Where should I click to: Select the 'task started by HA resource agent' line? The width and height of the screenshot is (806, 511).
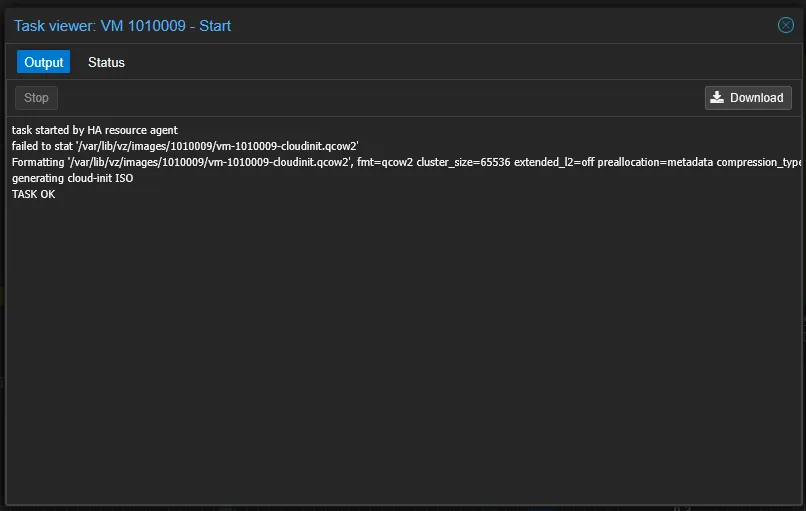pyautogui.click(x=94, y=130)
